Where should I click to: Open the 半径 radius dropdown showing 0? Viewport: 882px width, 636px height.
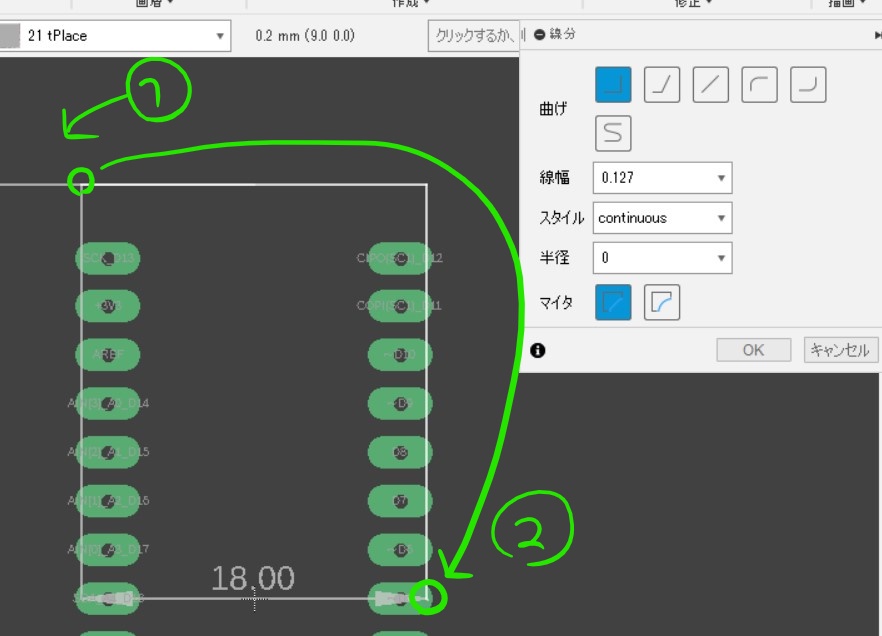point(662,258)
